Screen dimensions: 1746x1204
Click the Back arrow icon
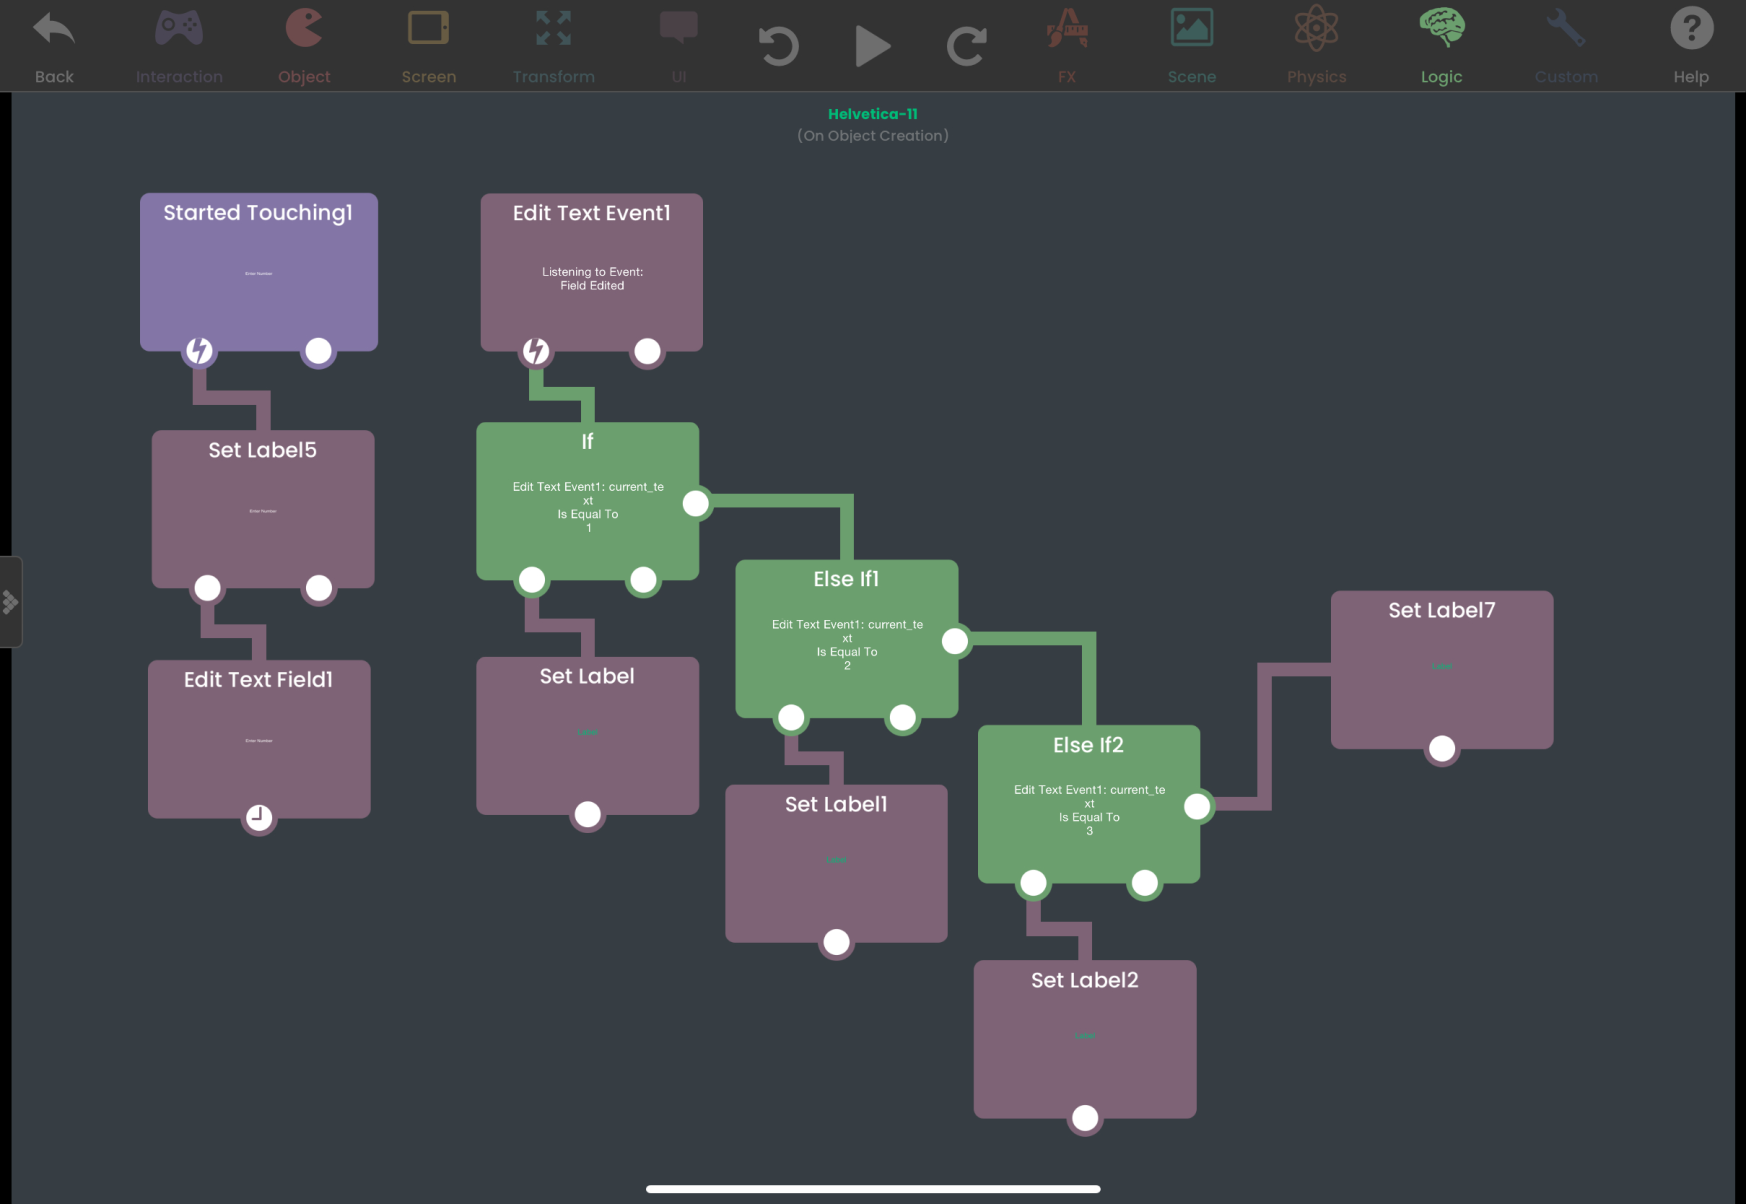[x=54, y=30]
